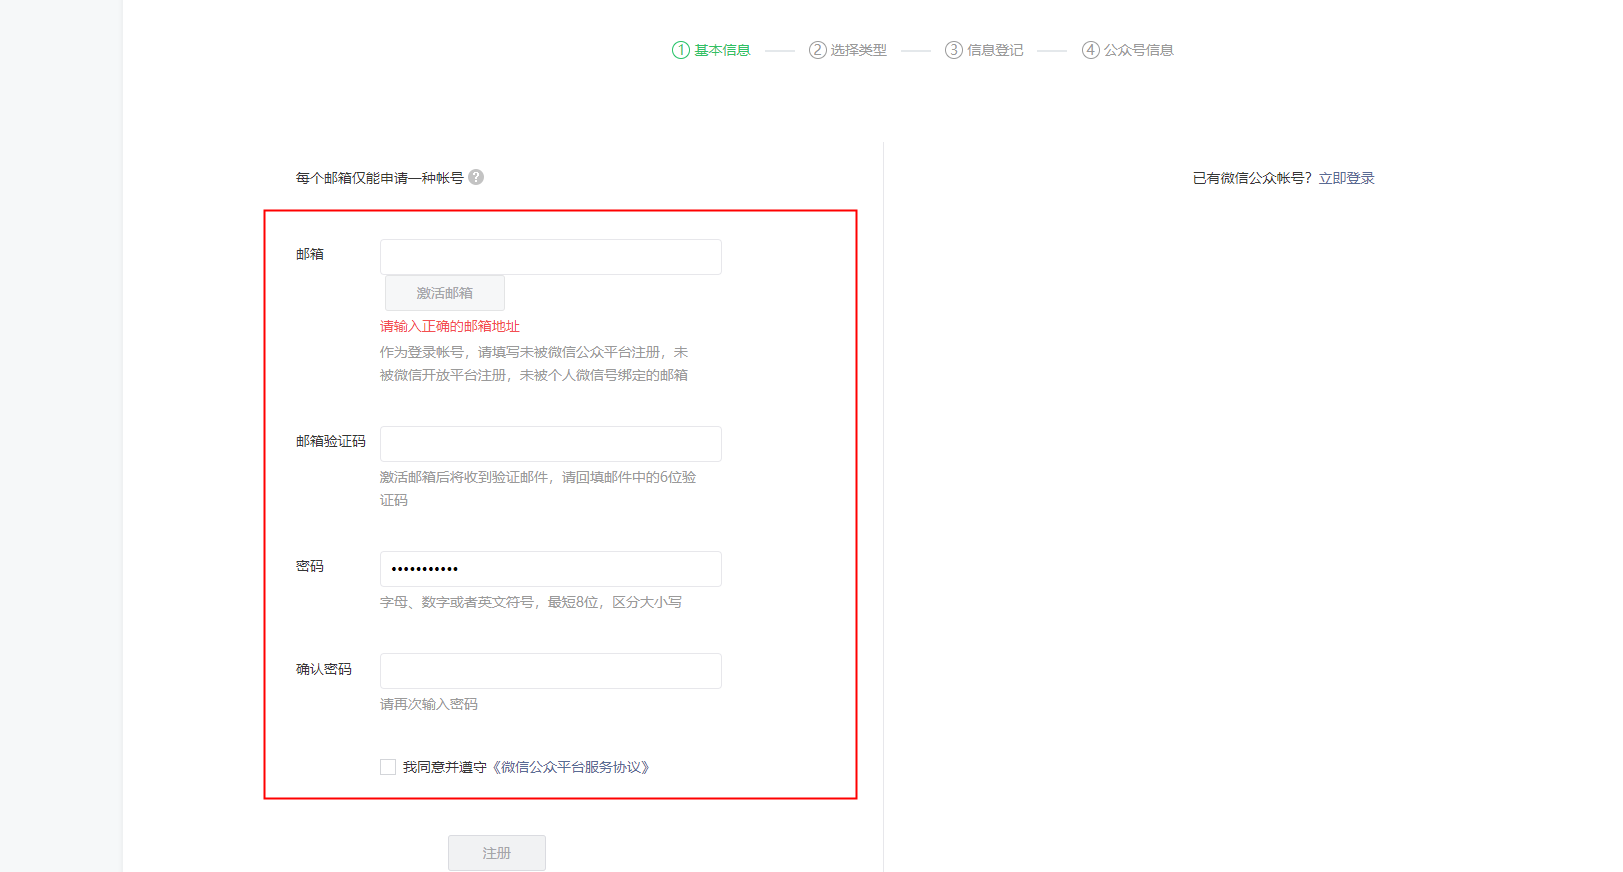This screenshot has height=872, width=1623.
Task: Click the text 每个邮箱仅能申请一种帐号
Action: coord(379,178)
